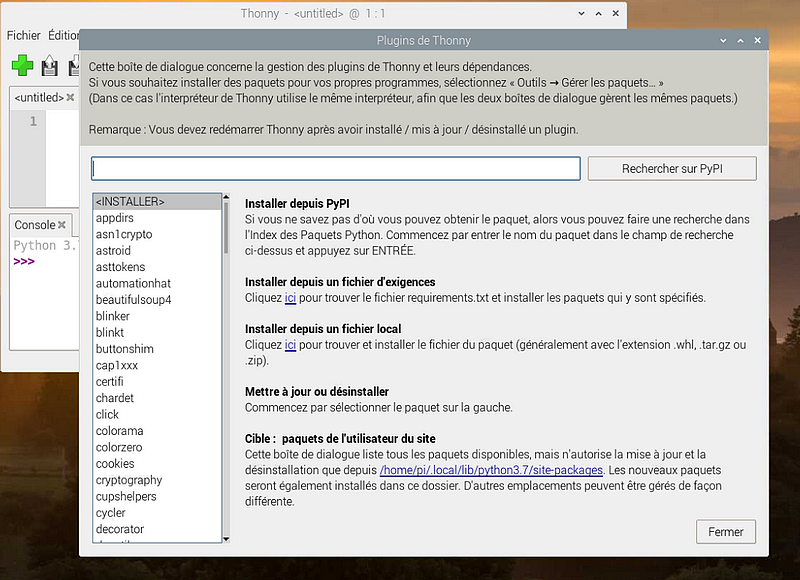Select appdirs in the package list
The image size is (800, 580).
(x=157, y=218)
